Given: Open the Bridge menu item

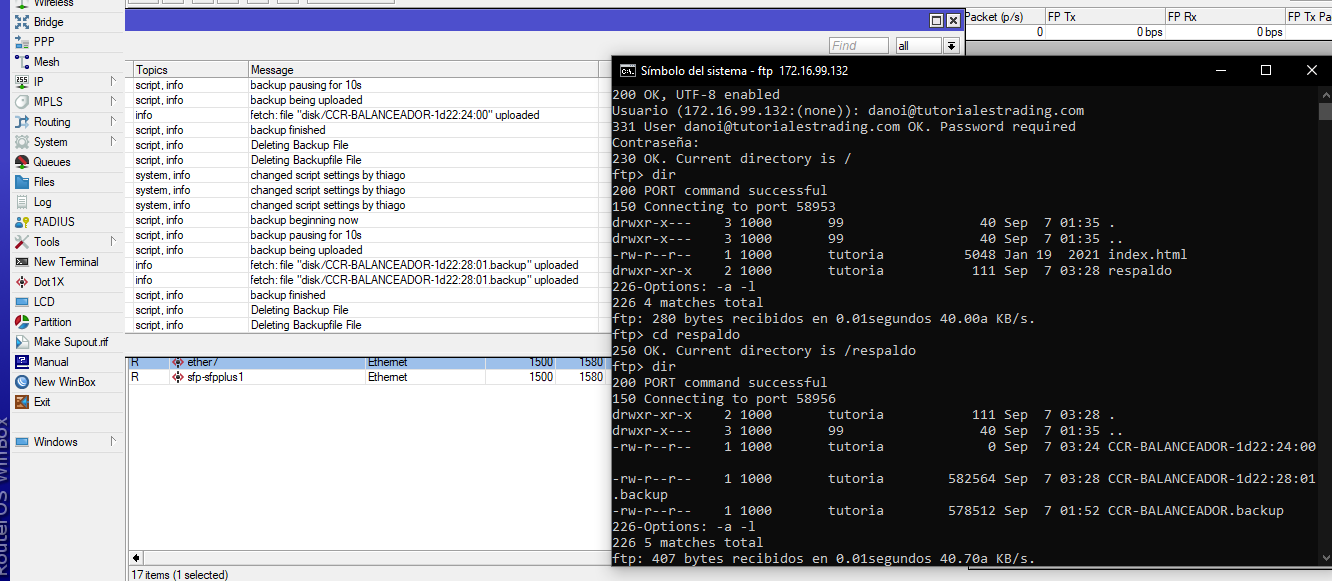Looking at the screenshot, I should pyautogui.click(x=48, y=22).
